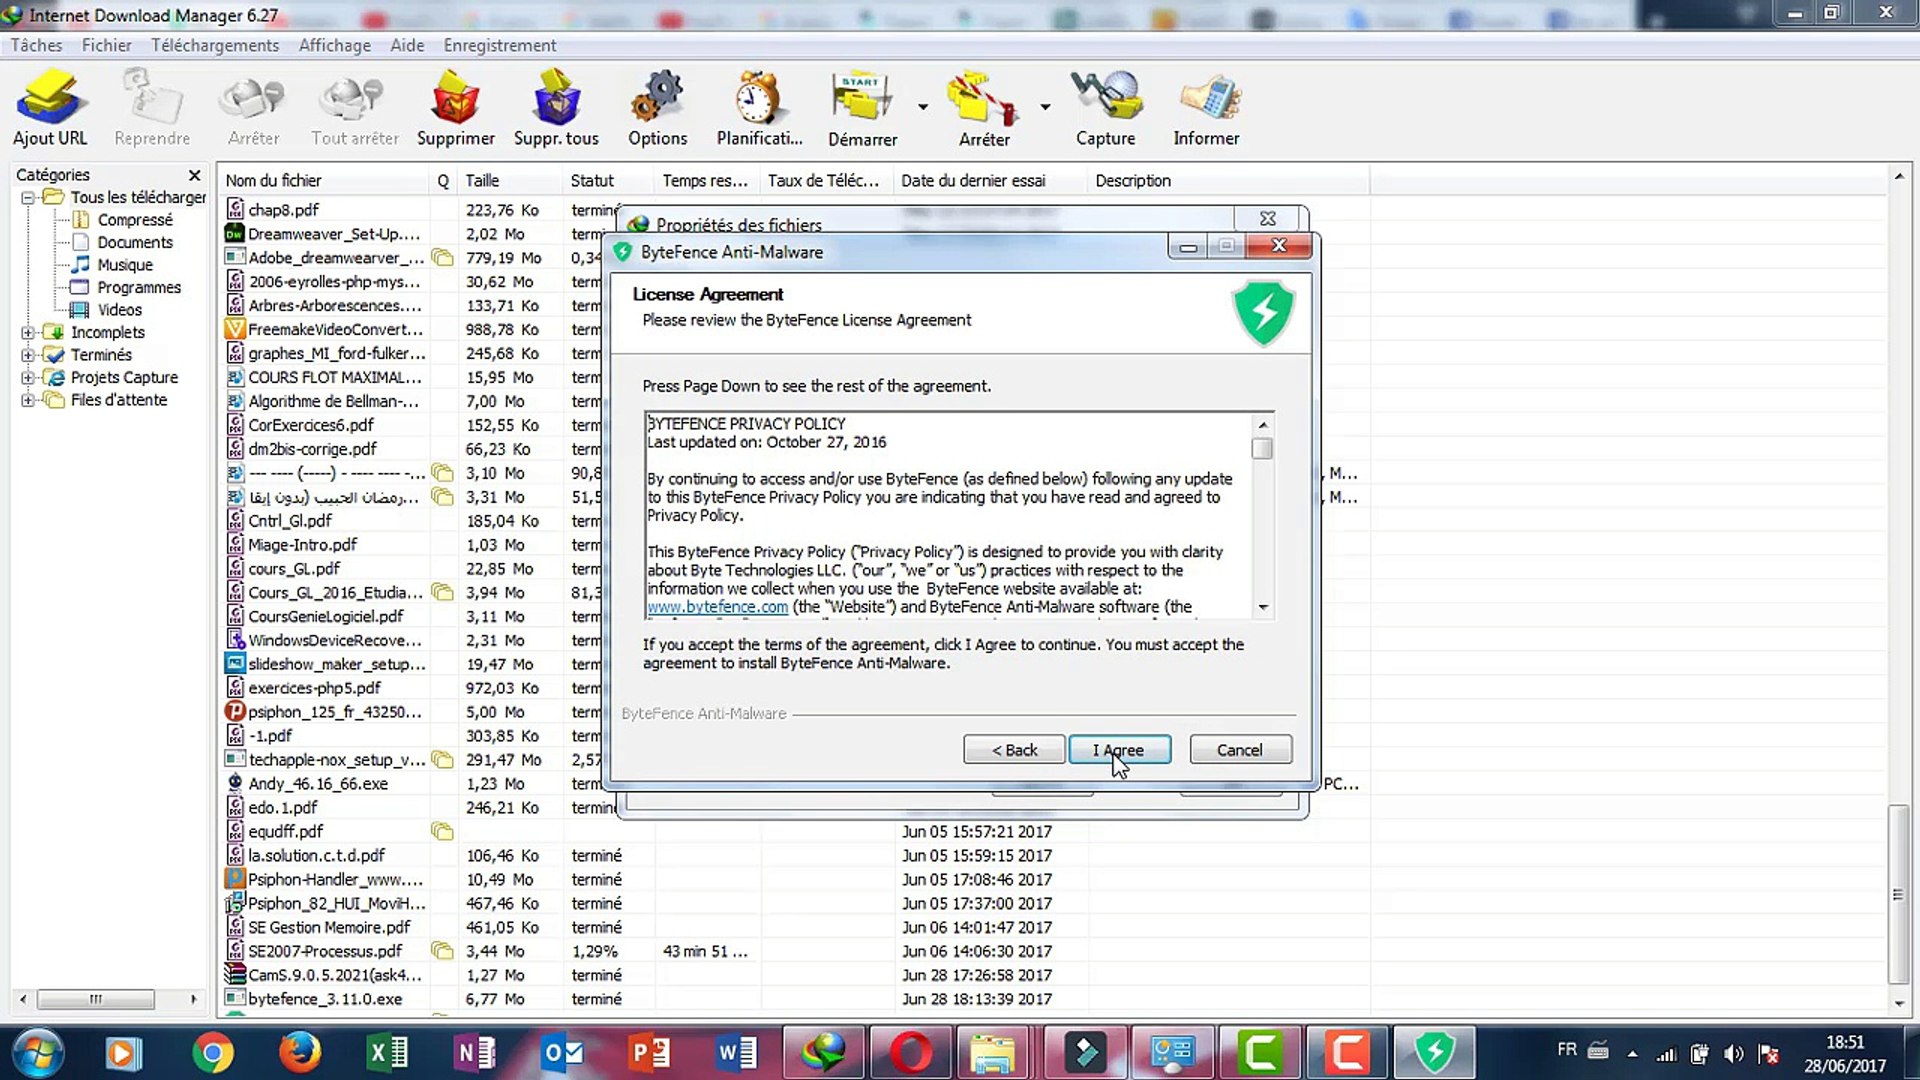Open the Affichage menu
This screenshot has height=1080, width=1920.
pos(334,45)
